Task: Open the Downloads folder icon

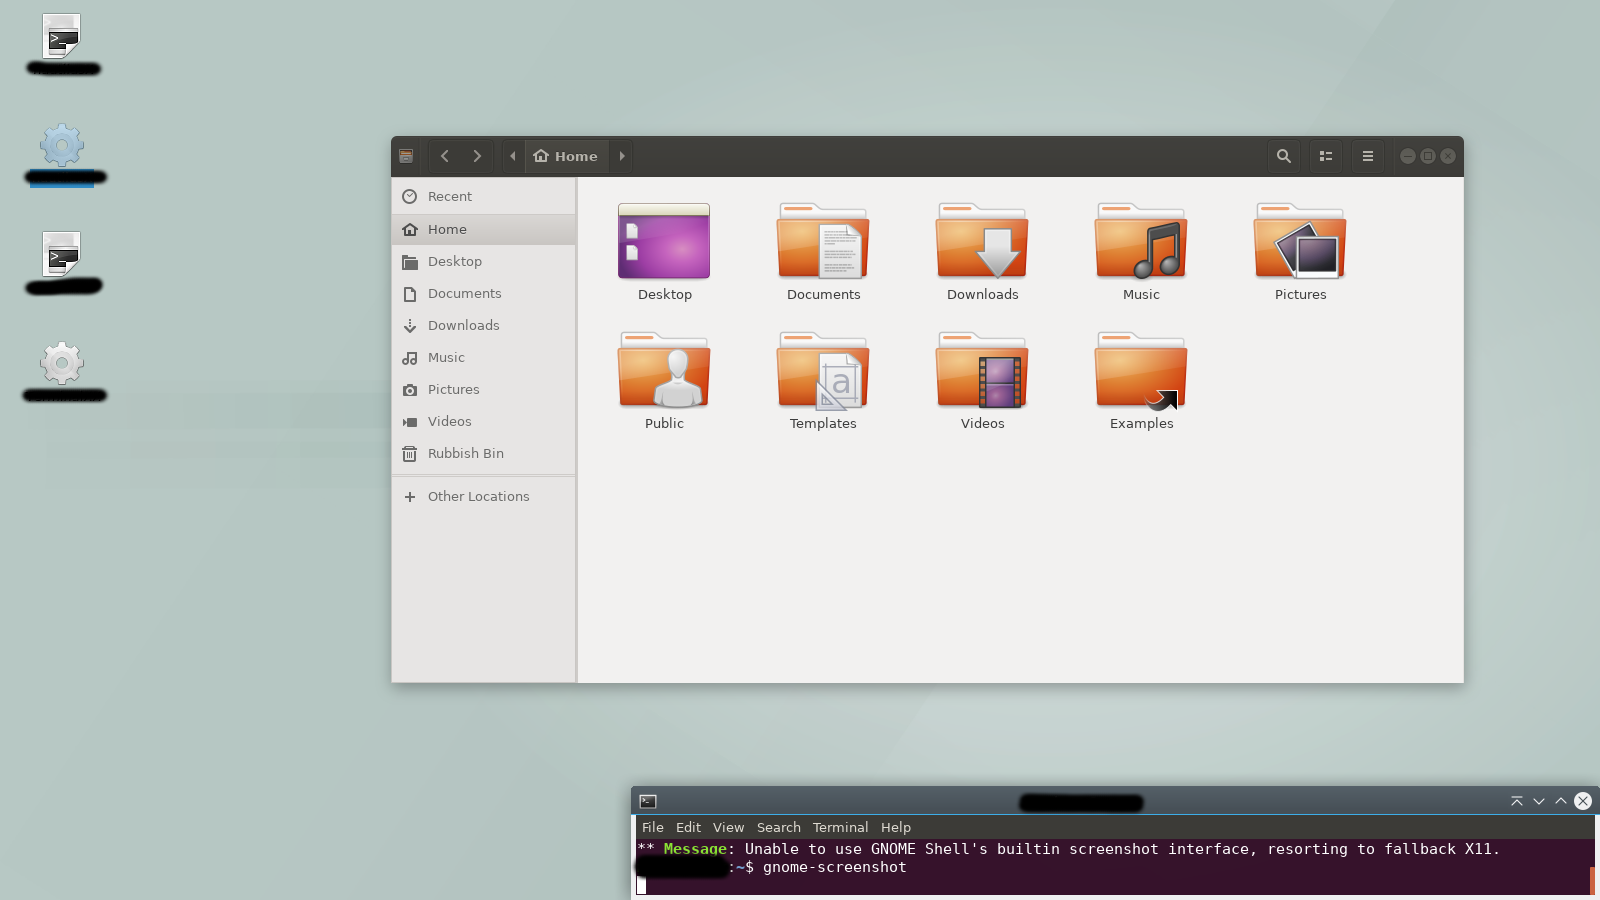Action: pyautogui.click(x=982, y=241)
